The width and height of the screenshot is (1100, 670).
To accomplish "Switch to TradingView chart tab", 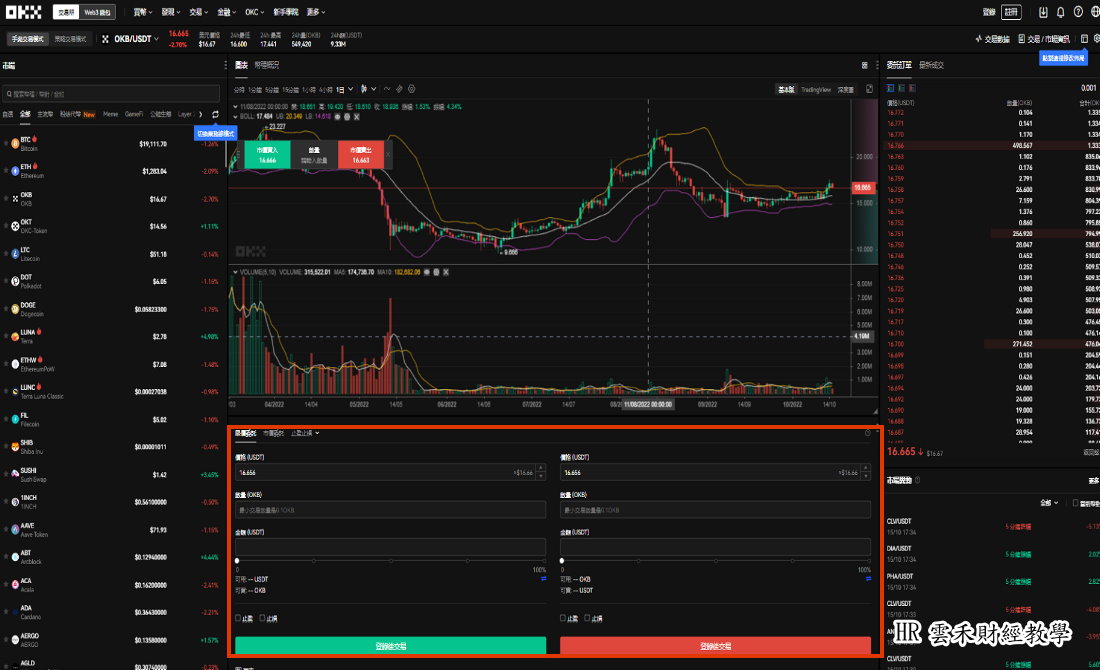I will coord(816,89).
